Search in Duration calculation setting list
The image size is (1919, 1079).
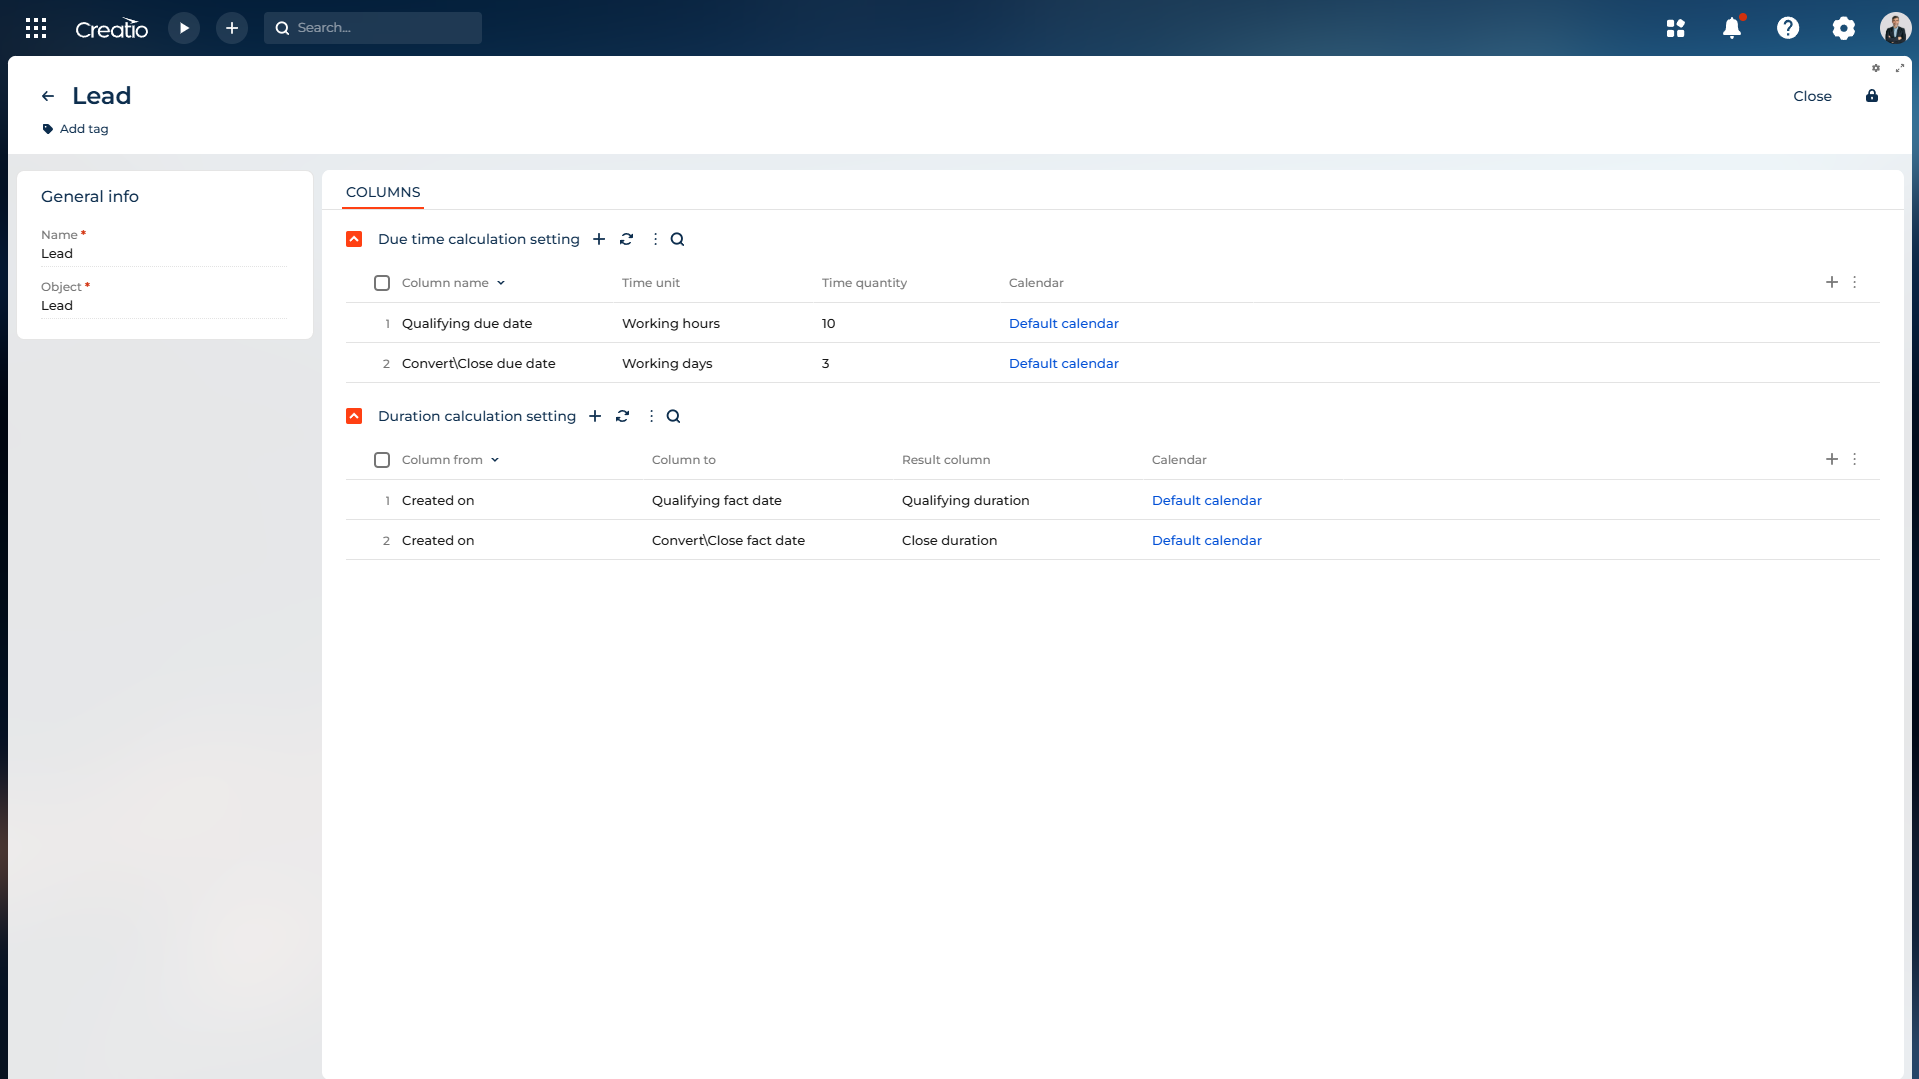pos(673,416)
